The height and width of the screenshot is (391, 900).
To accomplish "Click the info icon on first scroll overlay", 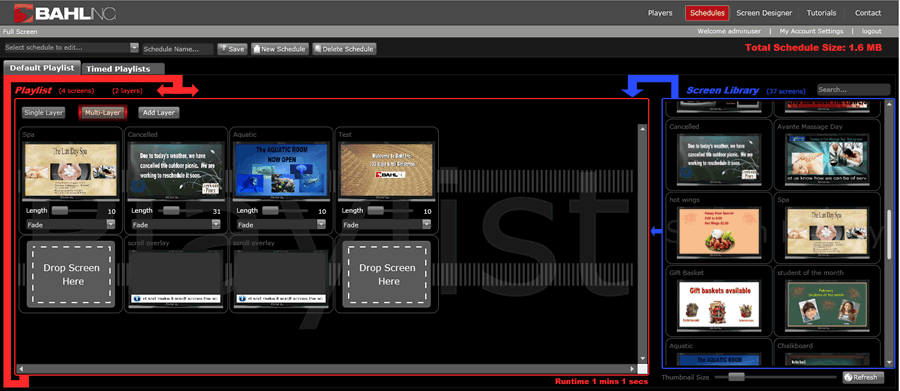I will point(136,299).
